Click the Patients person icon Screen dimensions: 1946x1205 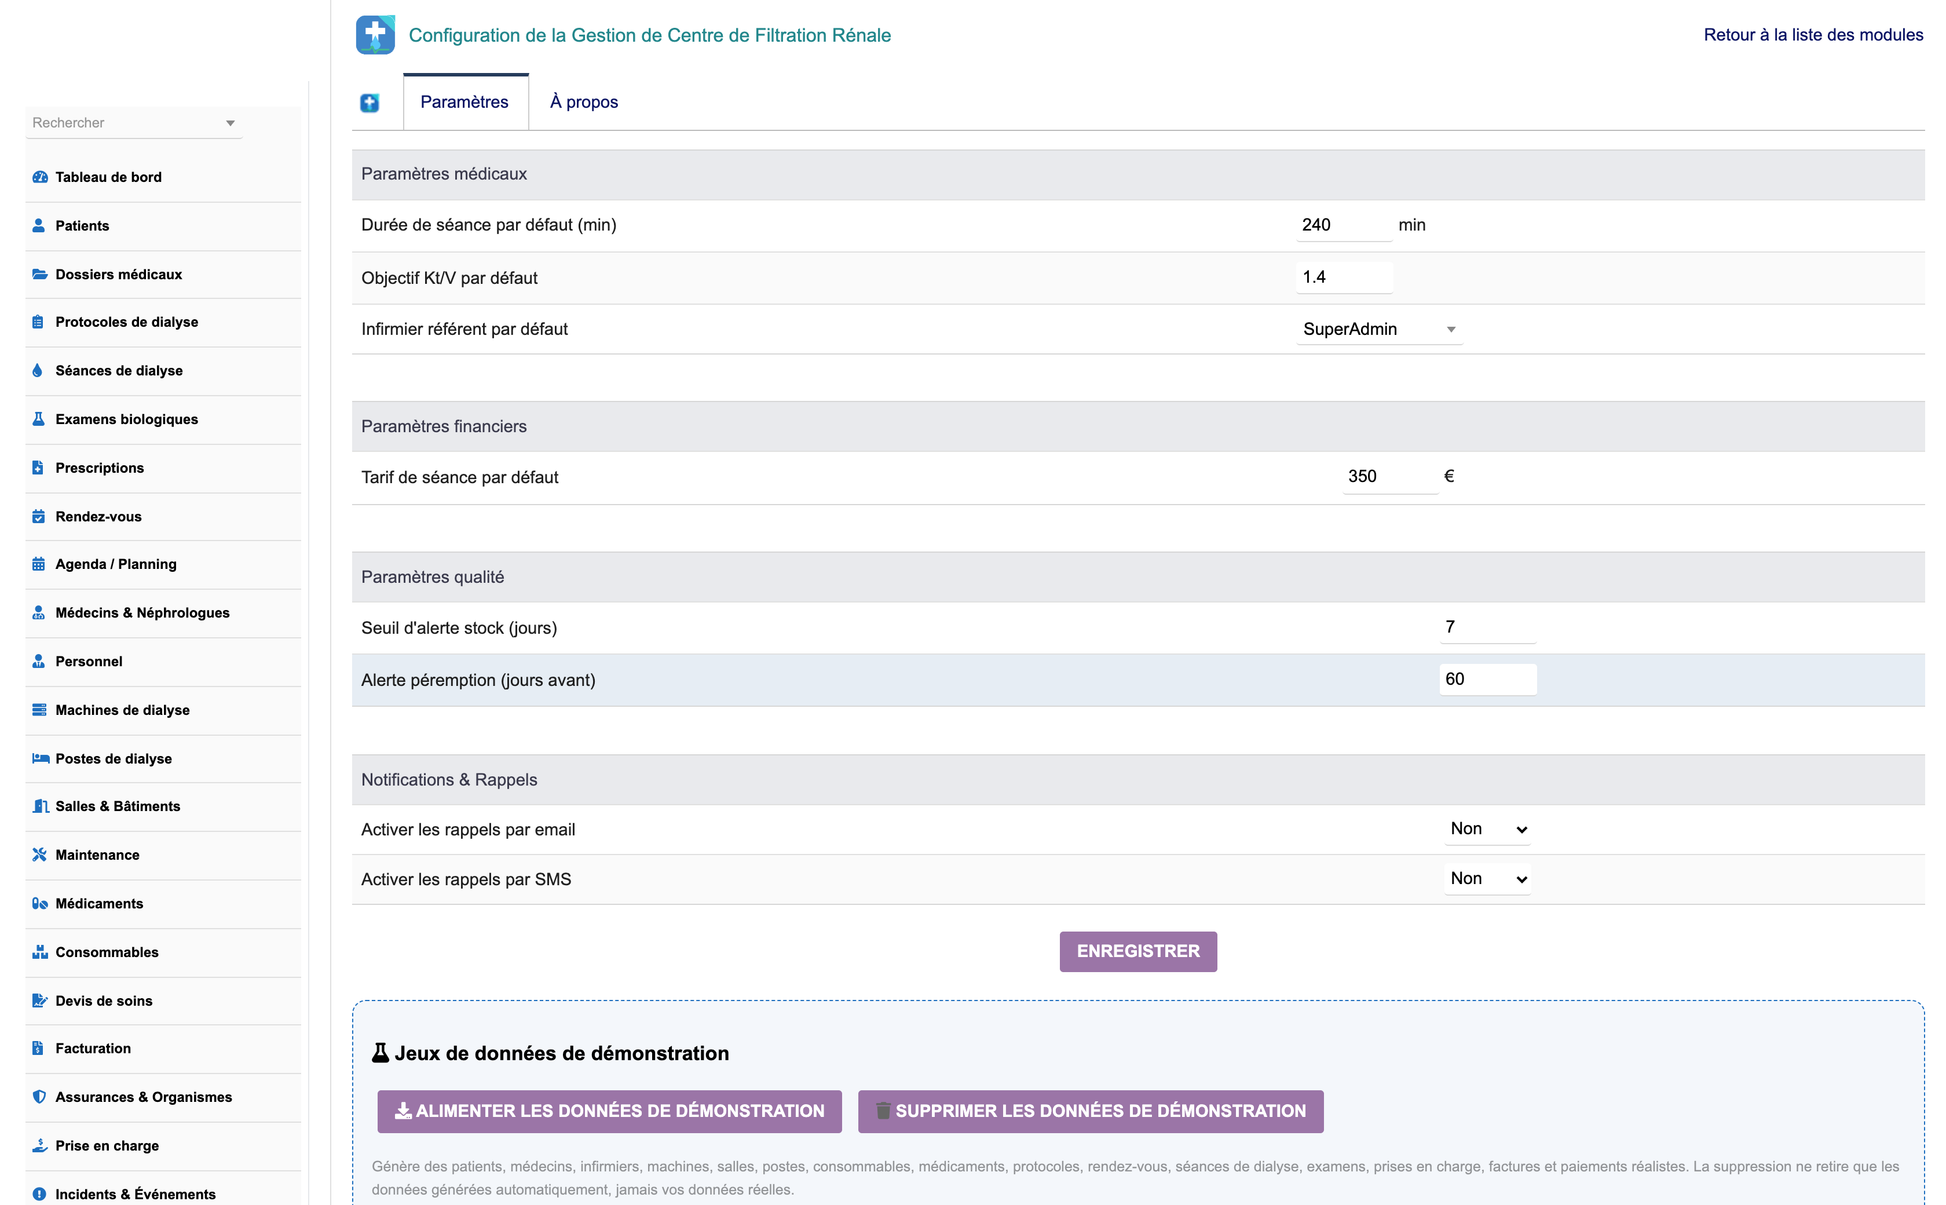pos(39,226)
